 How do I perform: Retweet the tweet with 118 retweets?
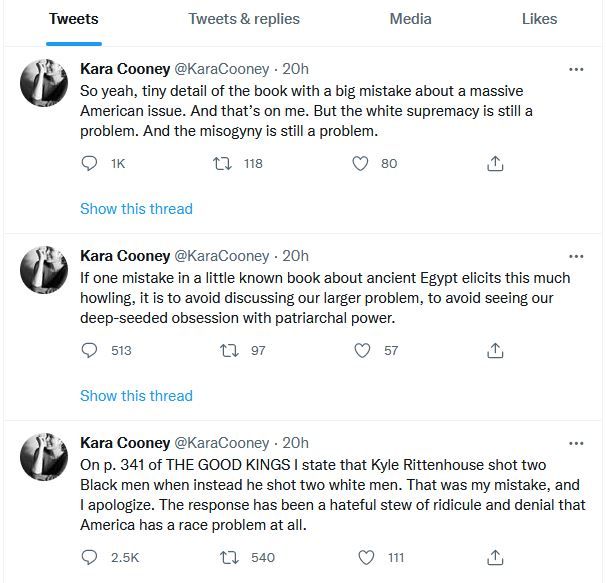[x=224, y=163]
